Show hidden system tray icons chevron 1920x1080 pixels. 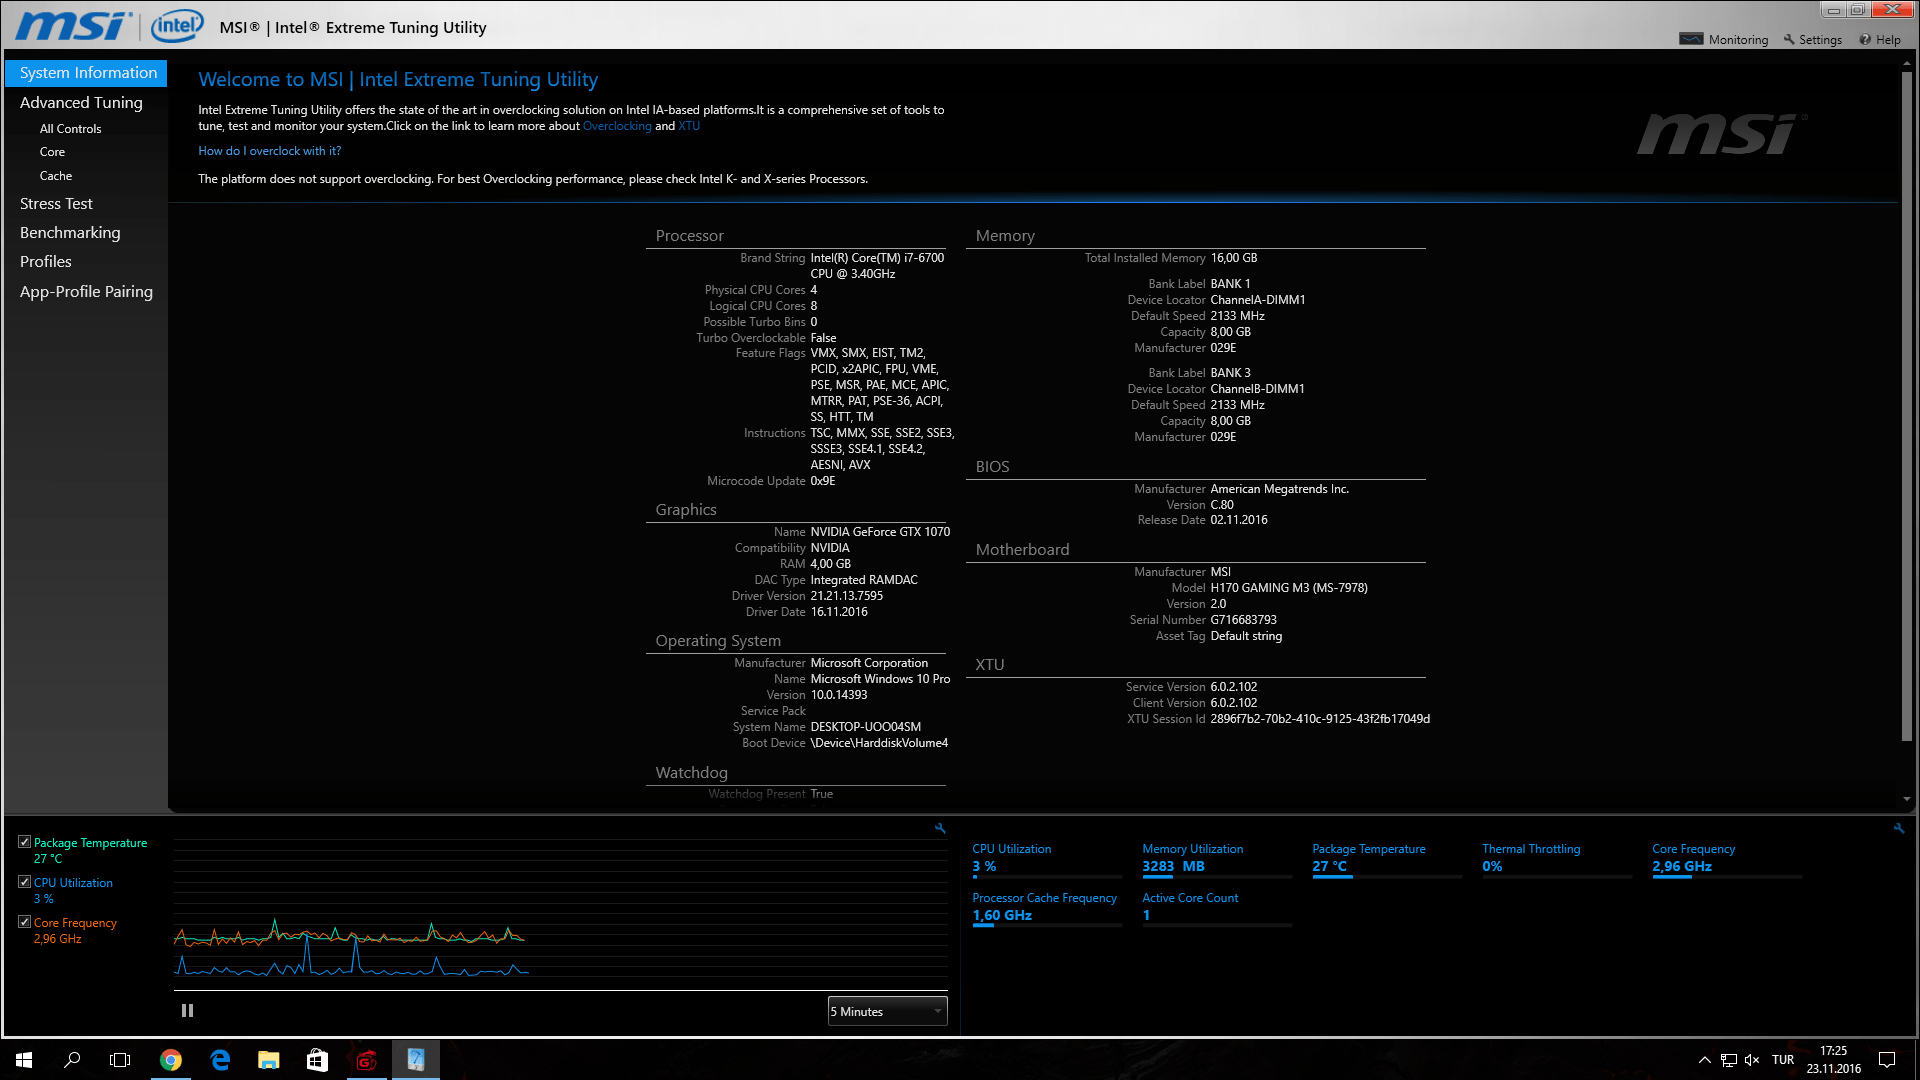(1704, 1060)
